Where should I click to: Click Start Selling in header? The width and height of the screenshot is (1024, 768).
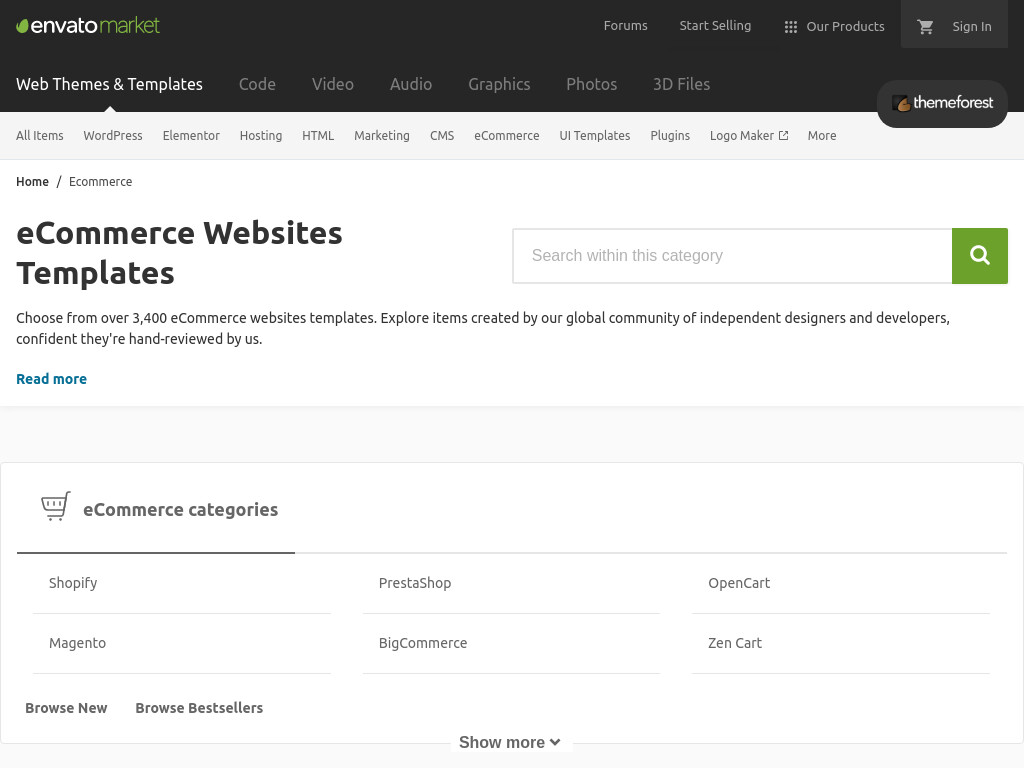coord(715,25)
